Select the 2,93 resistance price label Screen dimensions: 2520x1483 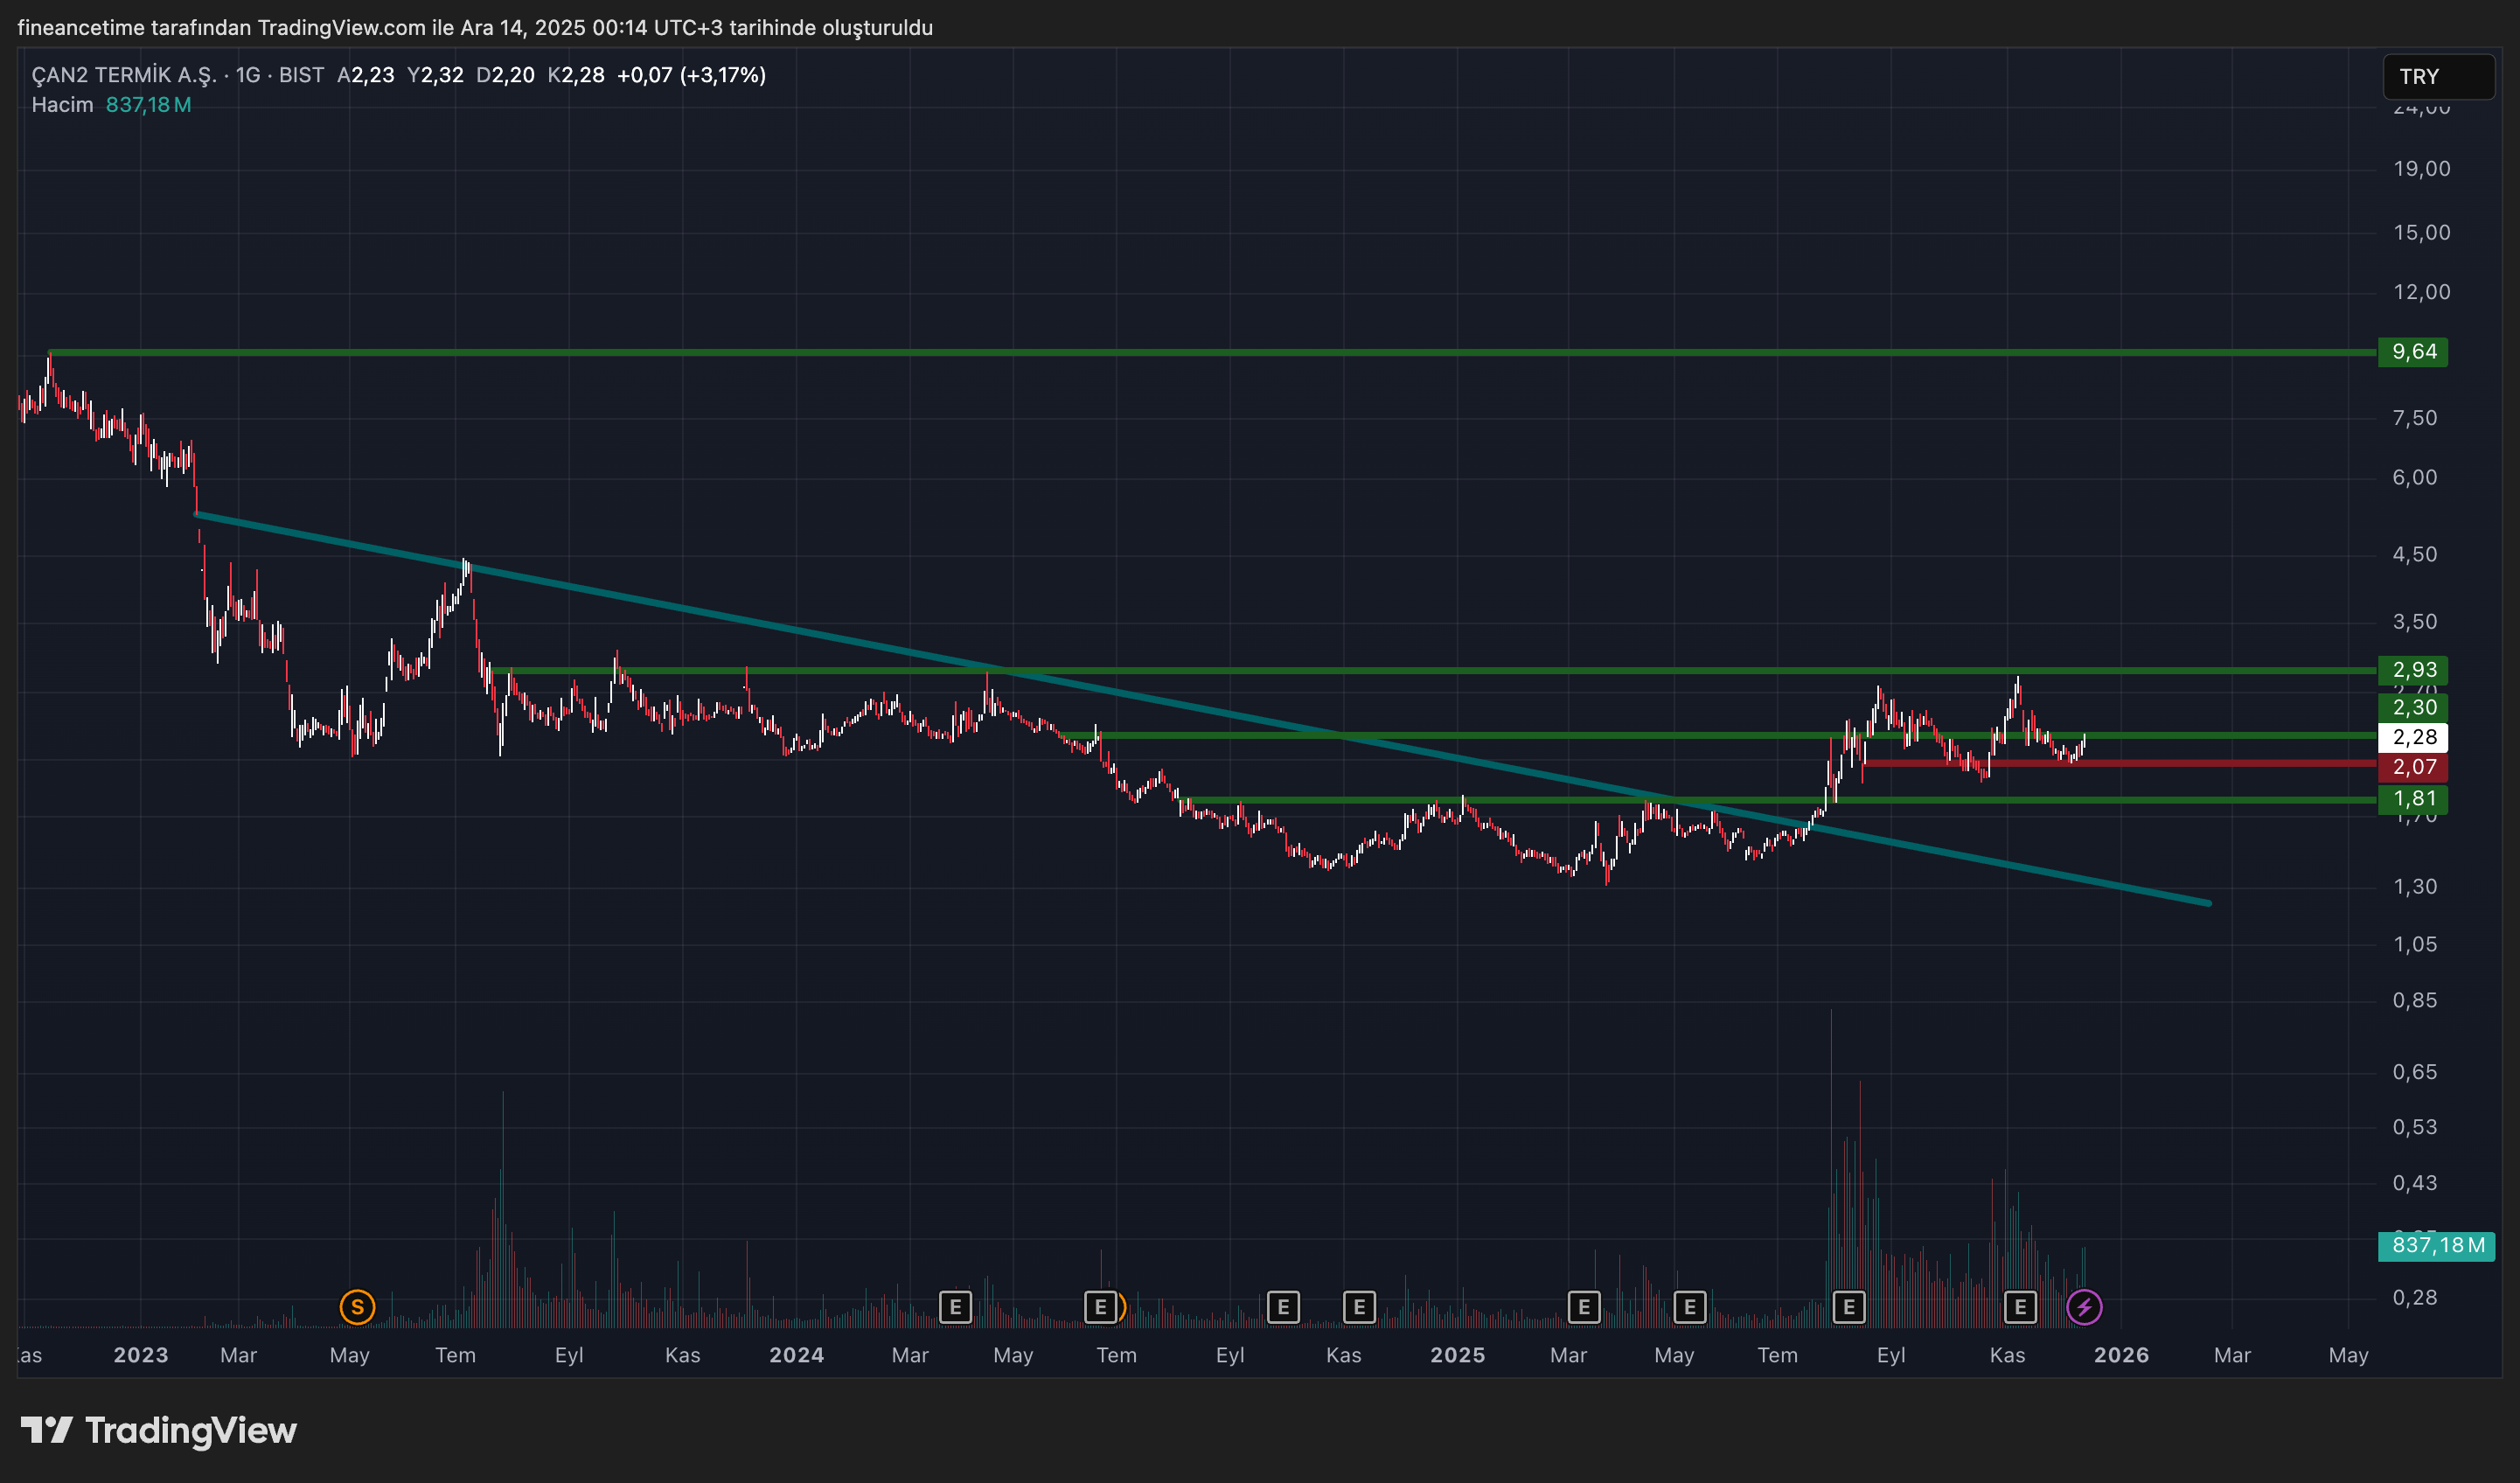(2413, 670)
